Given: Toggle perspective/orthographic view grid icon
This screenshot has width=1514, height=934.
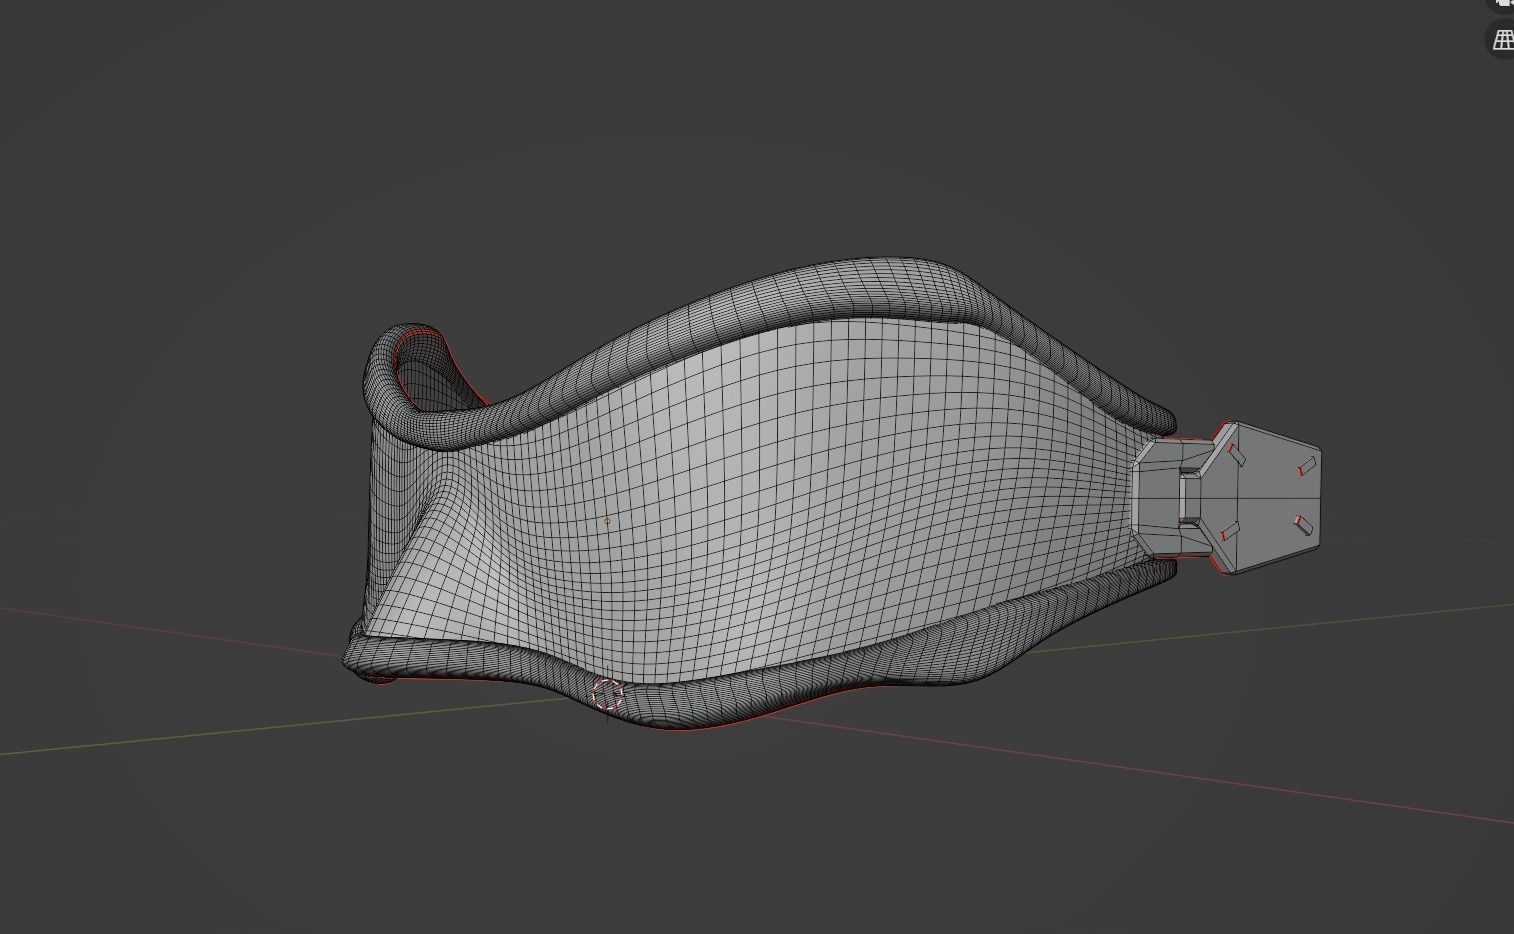Looking at the screenshot, I should [x=1502, y=40].
